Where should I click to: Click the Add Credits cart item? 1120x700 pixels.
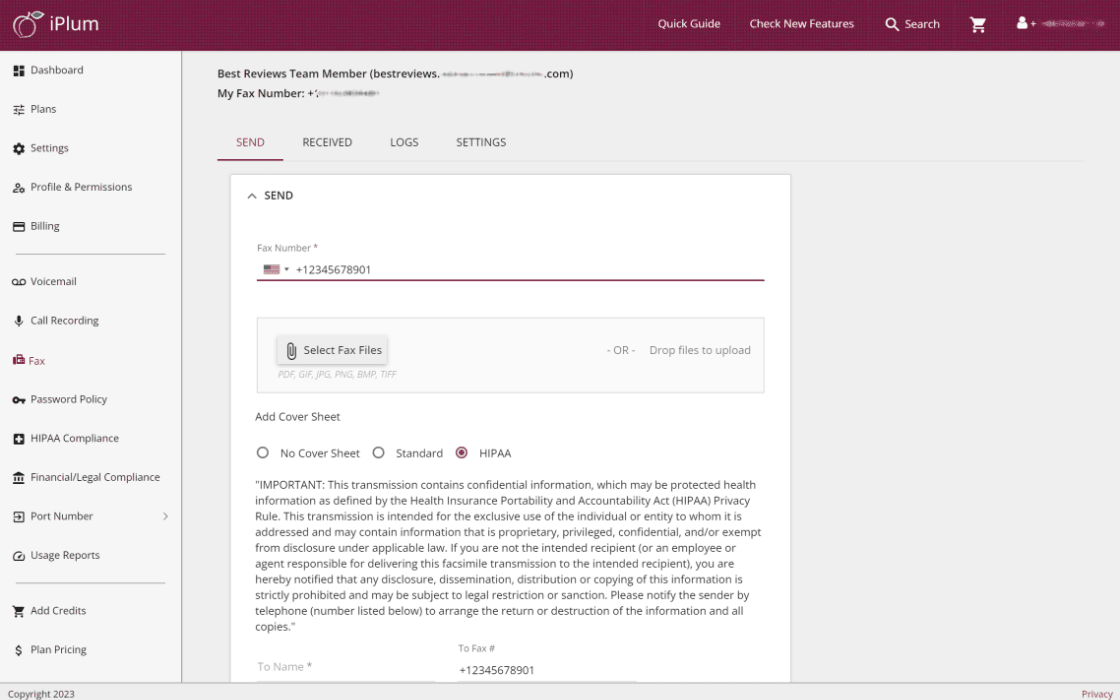click(x=58, y=610)
